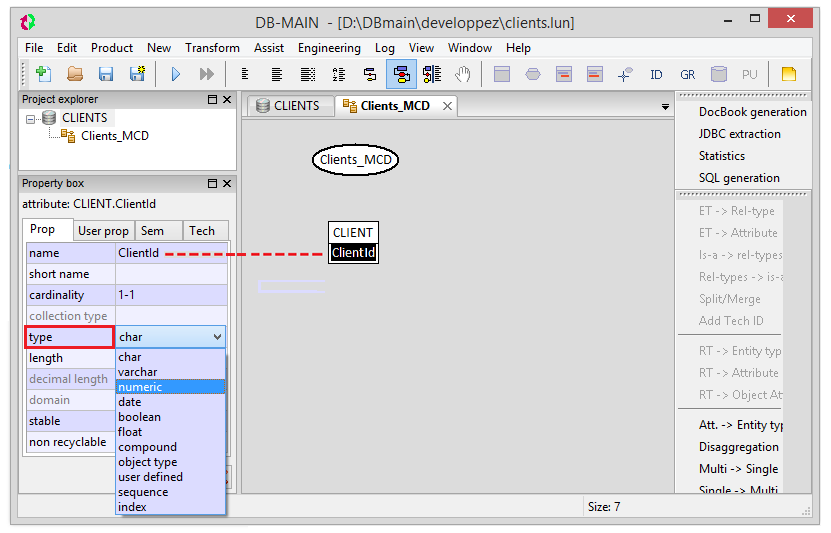
Task: Click the graphical dependency view icon
Action: [432, 74]
